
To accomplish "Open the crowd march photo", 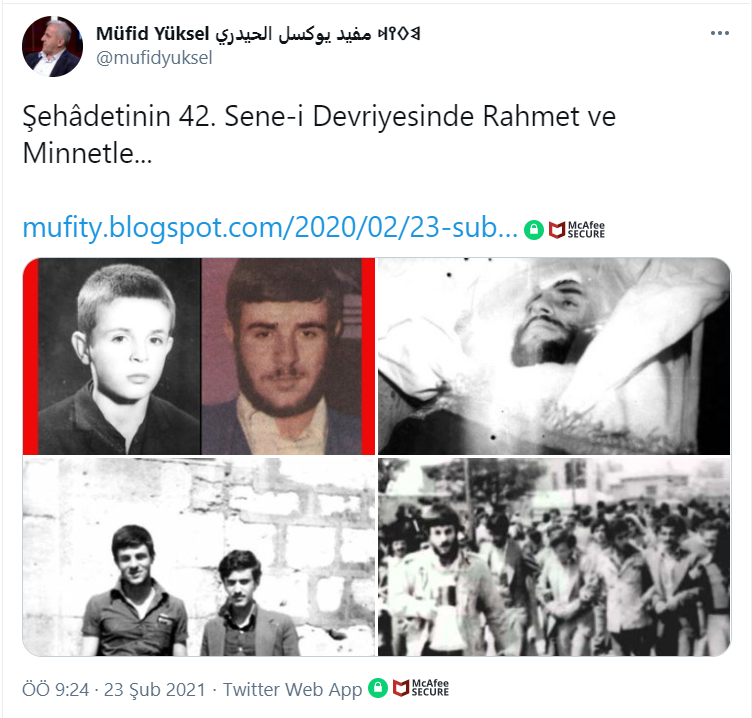I will pyautogui.click(x=554, y=557).
